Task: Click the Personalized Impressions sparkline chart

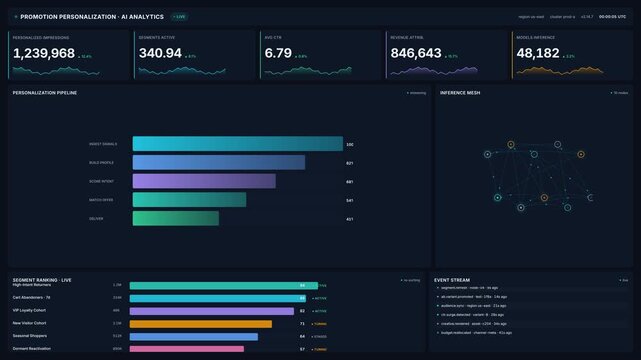Action: click(56, 71)
